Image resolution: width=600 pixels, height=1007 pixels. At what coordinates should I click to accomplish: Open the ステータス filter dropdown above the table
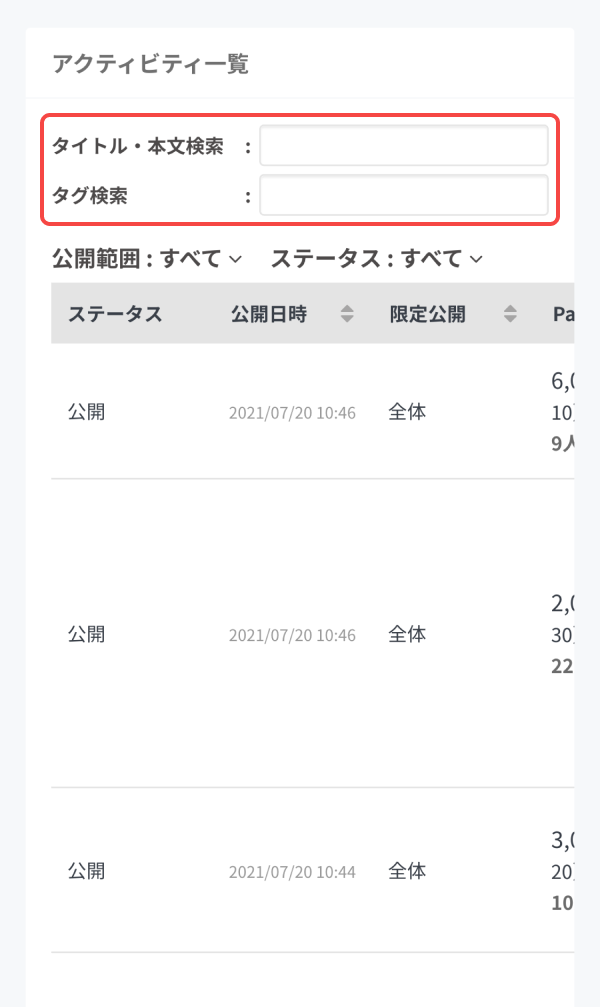(377, 259)
